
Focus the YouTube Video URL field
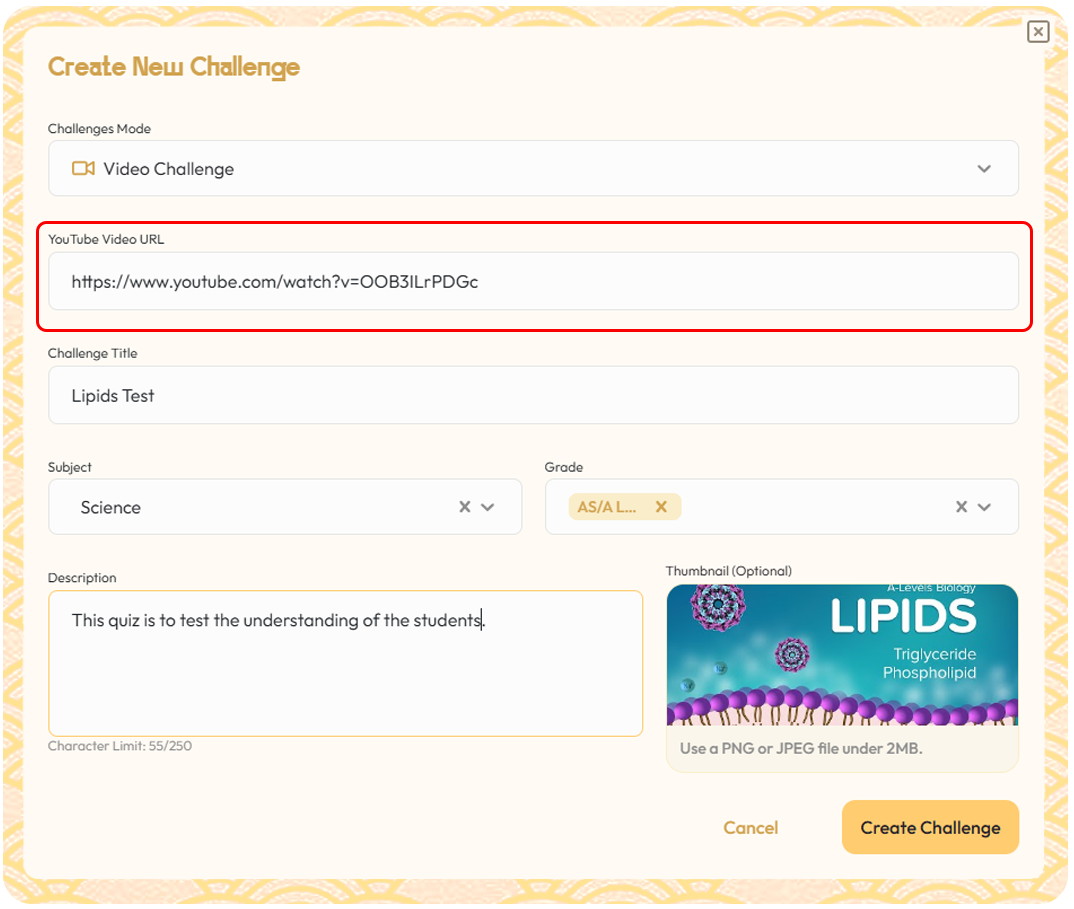(x=533, y=282)
